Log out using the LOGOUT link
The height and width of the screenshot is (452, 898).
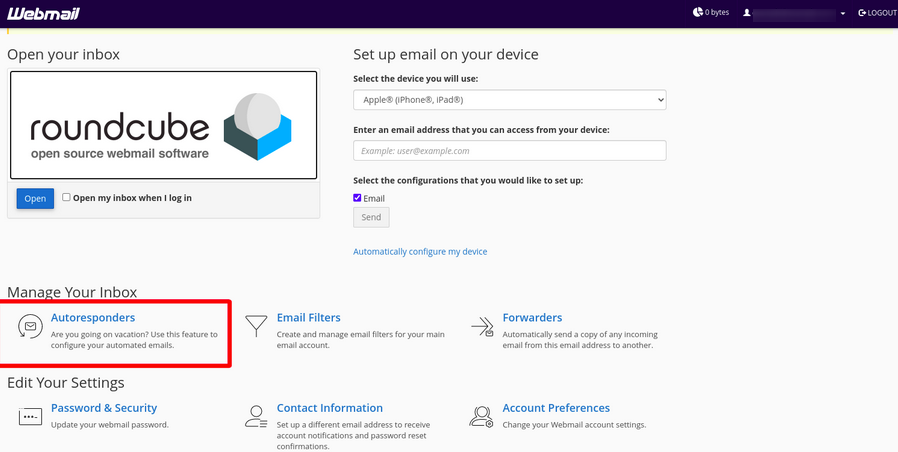(877, 13)
